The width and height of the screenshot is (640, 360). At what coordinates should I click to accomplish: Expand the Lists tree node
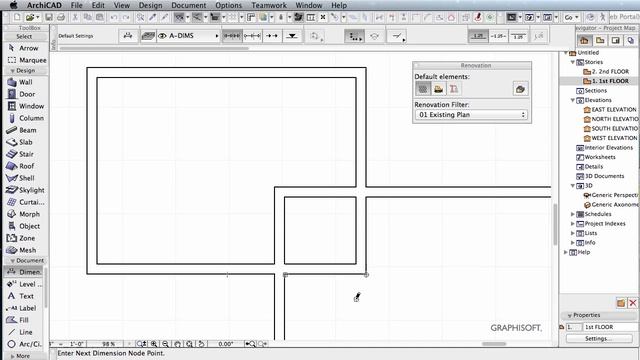tap(572, 233)
